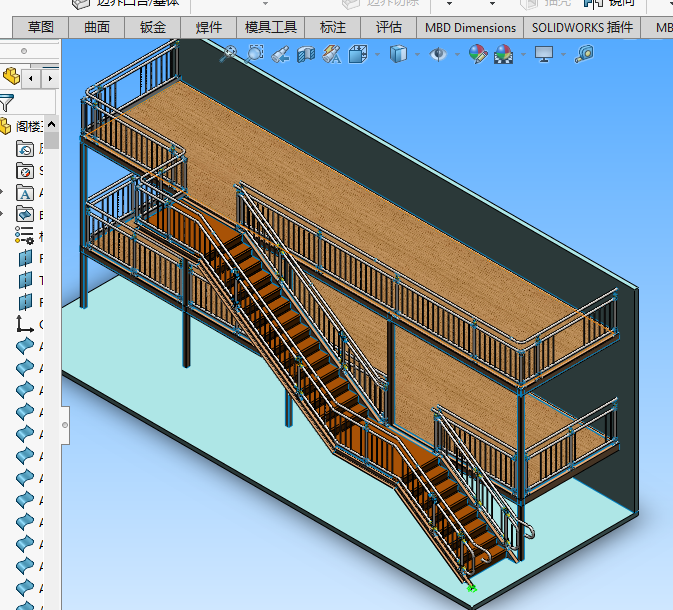Click the Previous View icon
Image resolution: width=673 pixels, height=610 pixels.
281,54
